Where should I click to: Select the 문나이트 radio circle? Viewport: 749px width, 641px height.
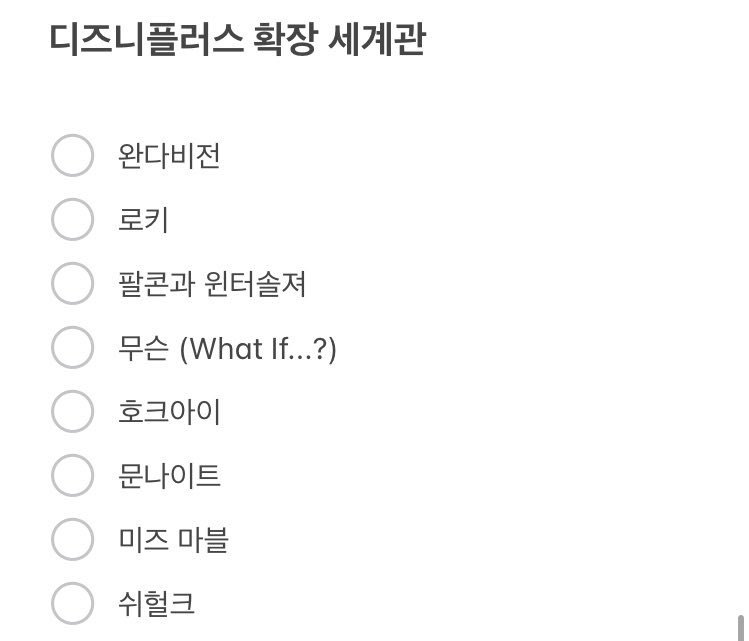[x=72, y=476]
